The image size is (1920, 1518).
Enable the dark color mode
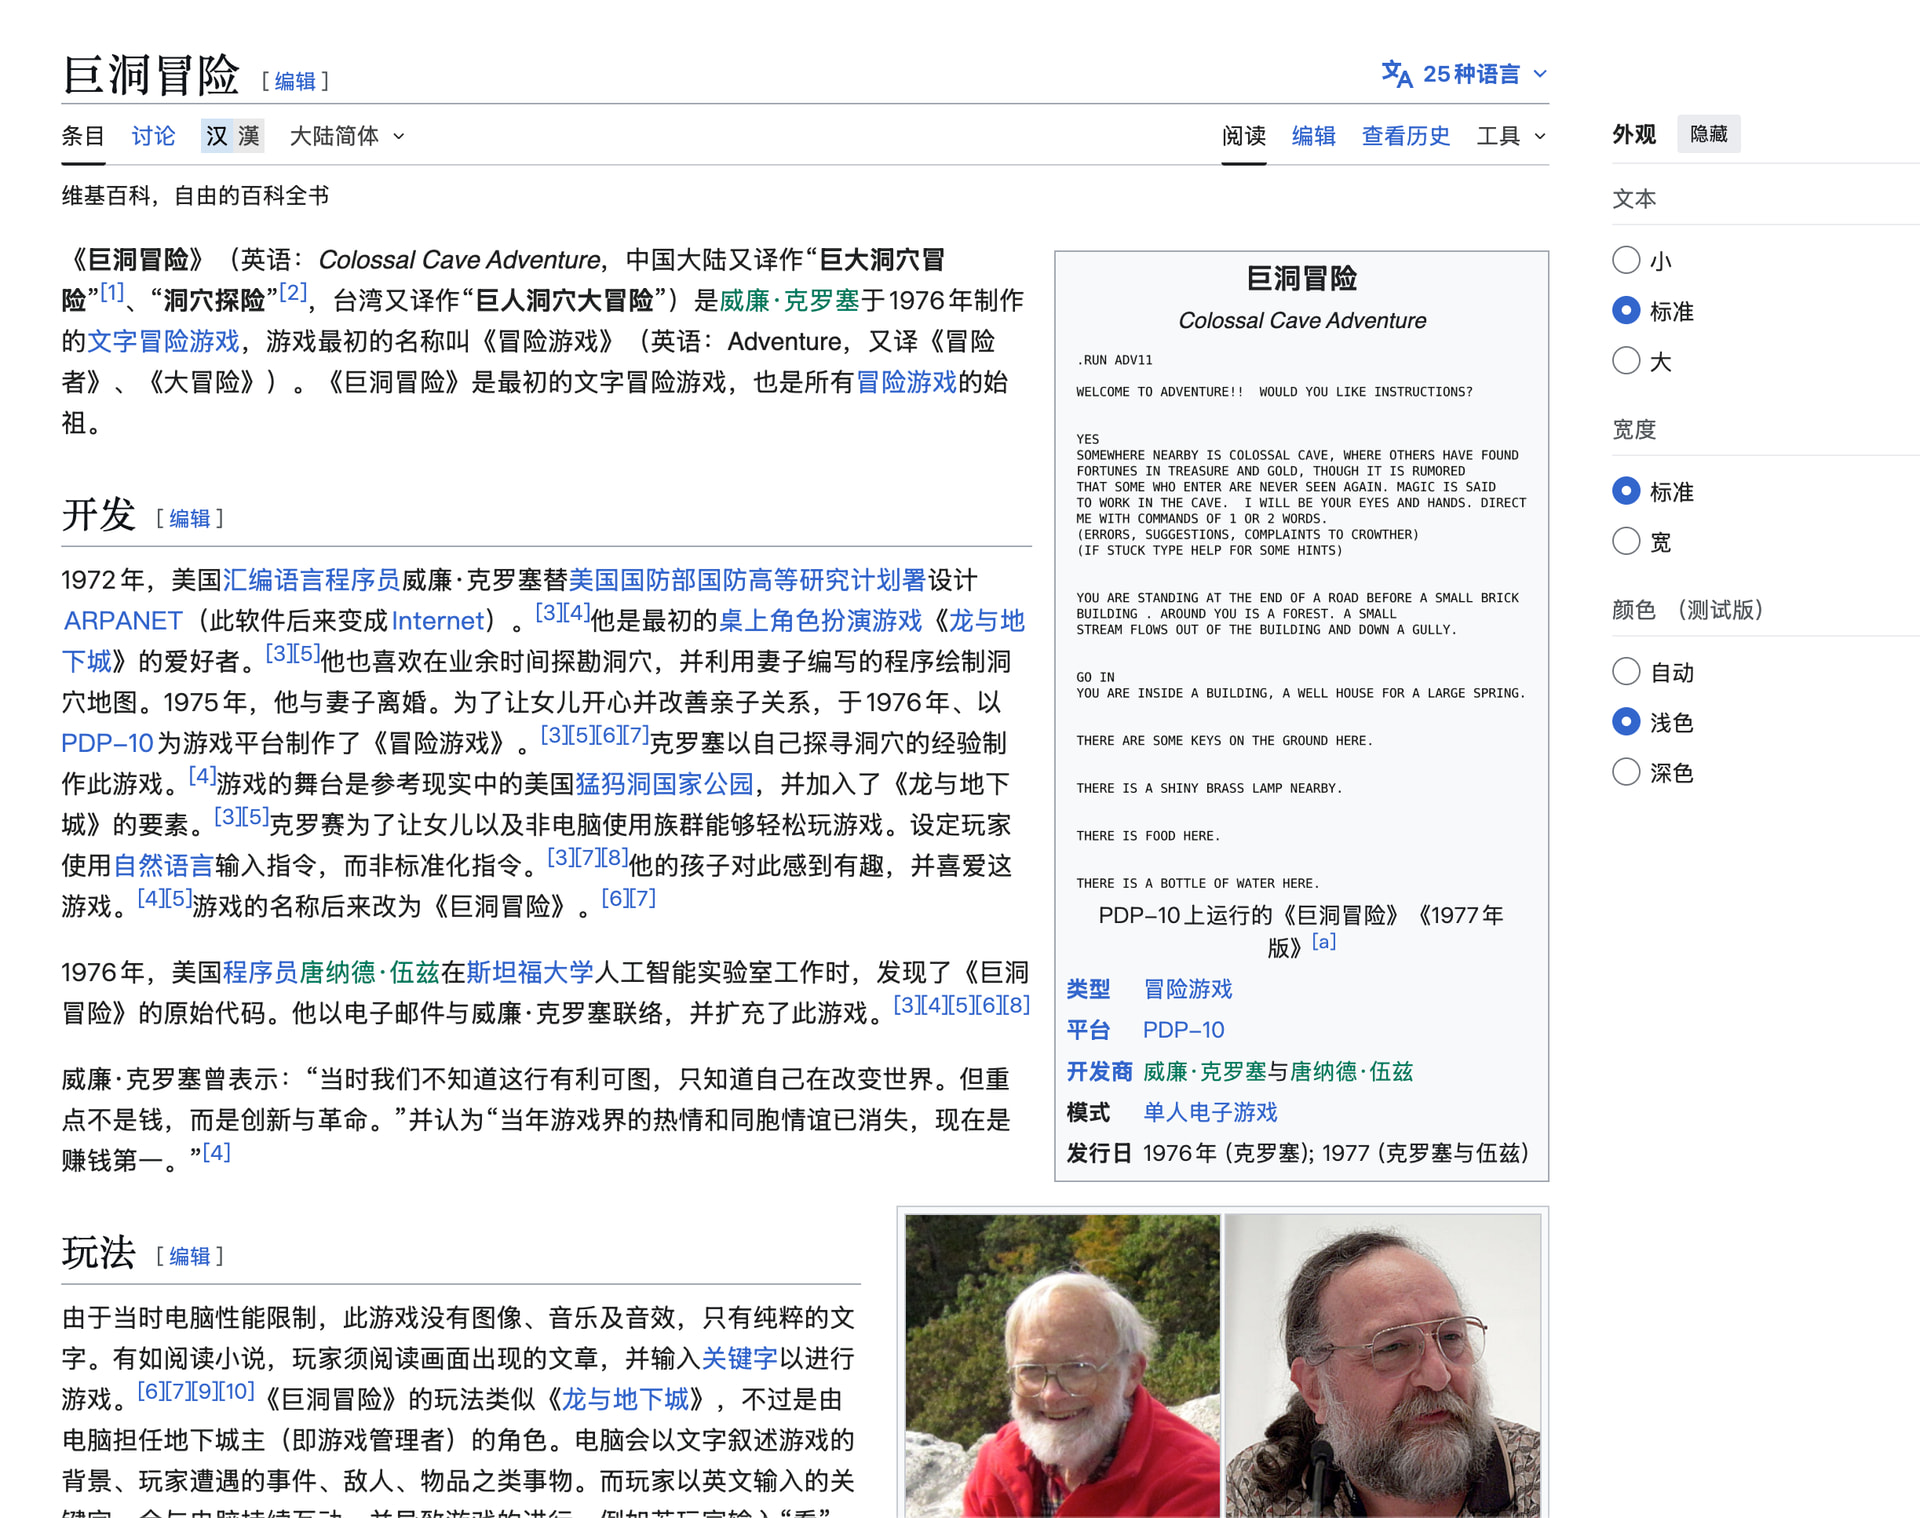(x=1626, y=772)
